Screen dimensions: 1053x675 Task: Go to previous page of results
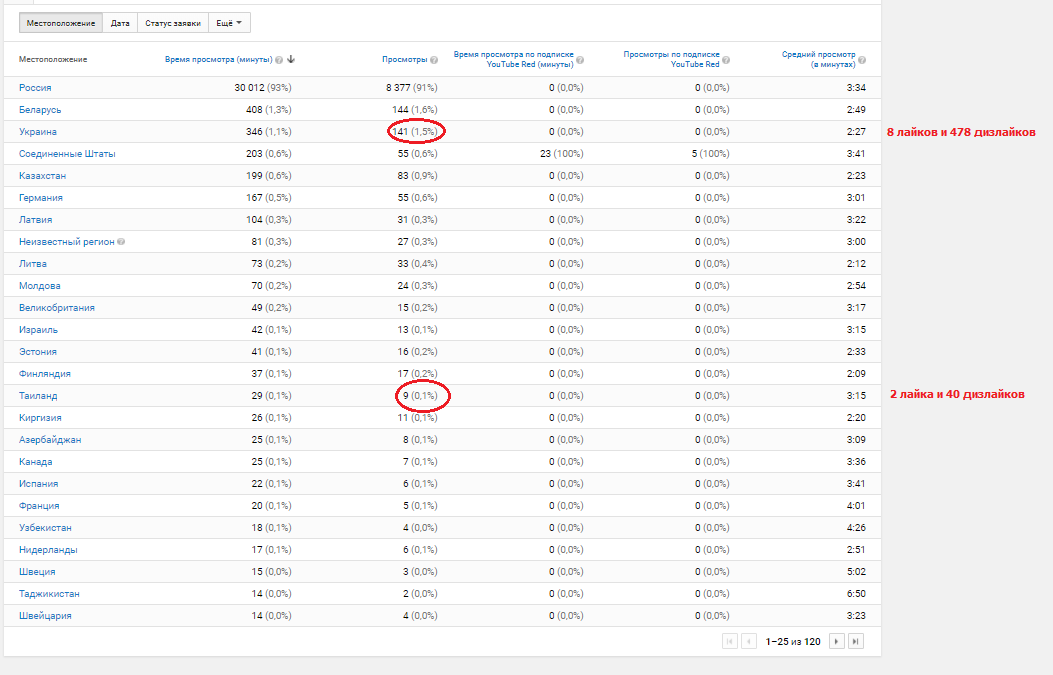(748, 641)
